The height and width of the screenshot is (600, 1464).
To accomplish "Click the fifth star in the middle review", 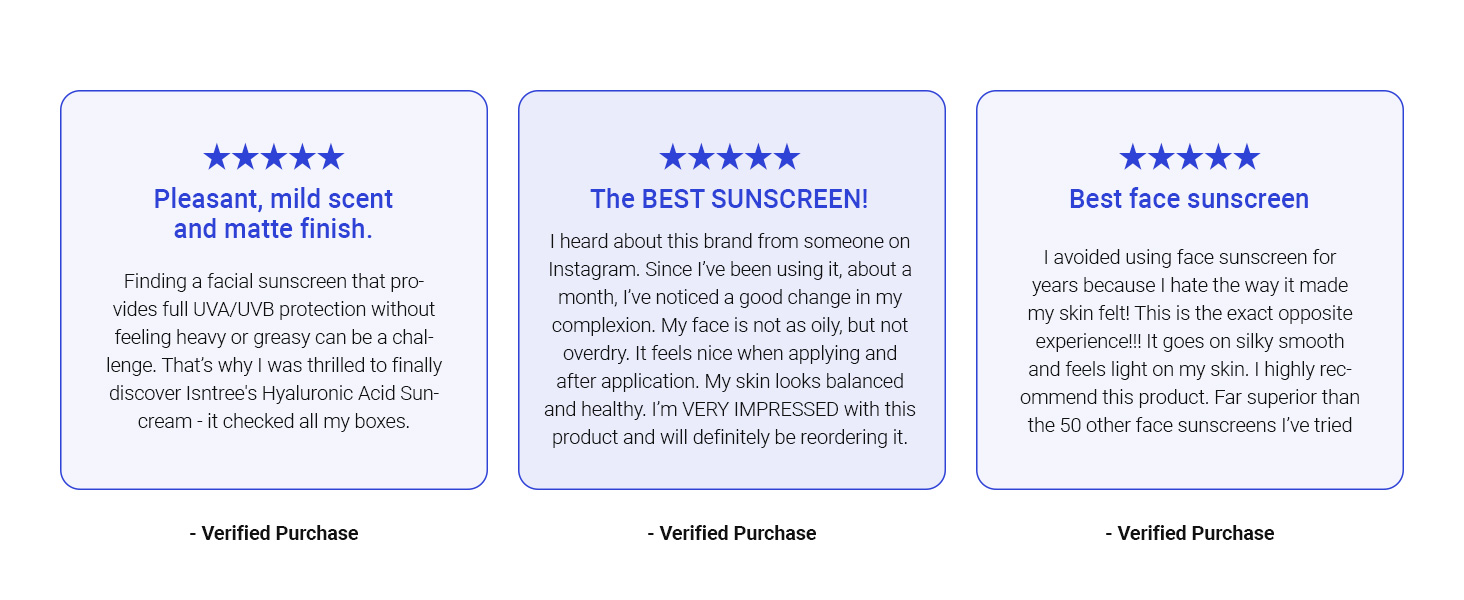I will (x=788, y=157).
